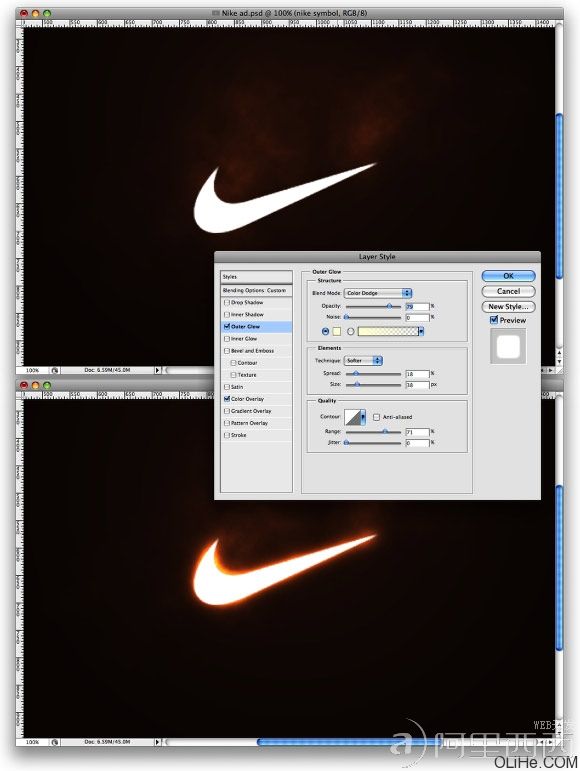Click the Opacity percentage field
The image size is (580, 771).
[x=417, y=306]
